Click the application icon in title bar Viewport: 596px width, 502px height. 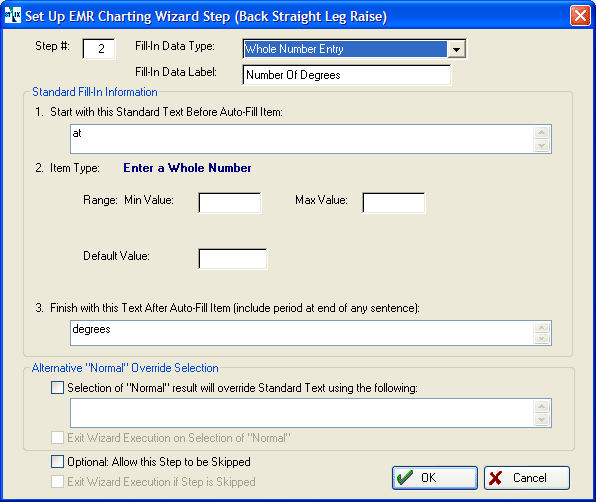[x=13, y=15]
